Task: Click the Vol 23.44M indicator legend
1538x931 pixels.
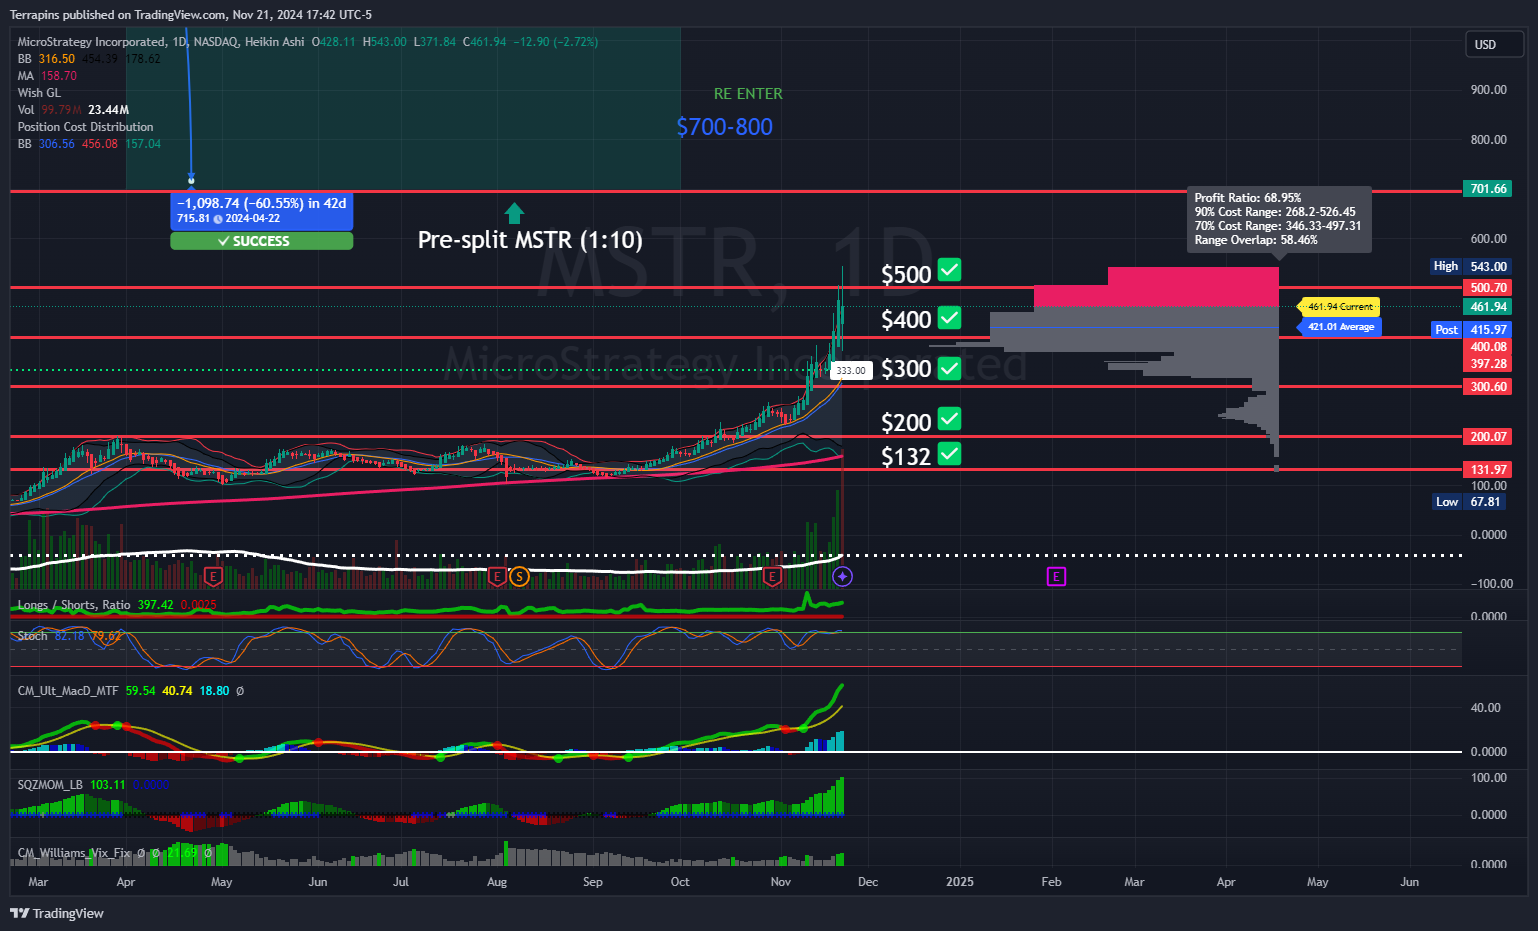Action: [x=73, y=110]
